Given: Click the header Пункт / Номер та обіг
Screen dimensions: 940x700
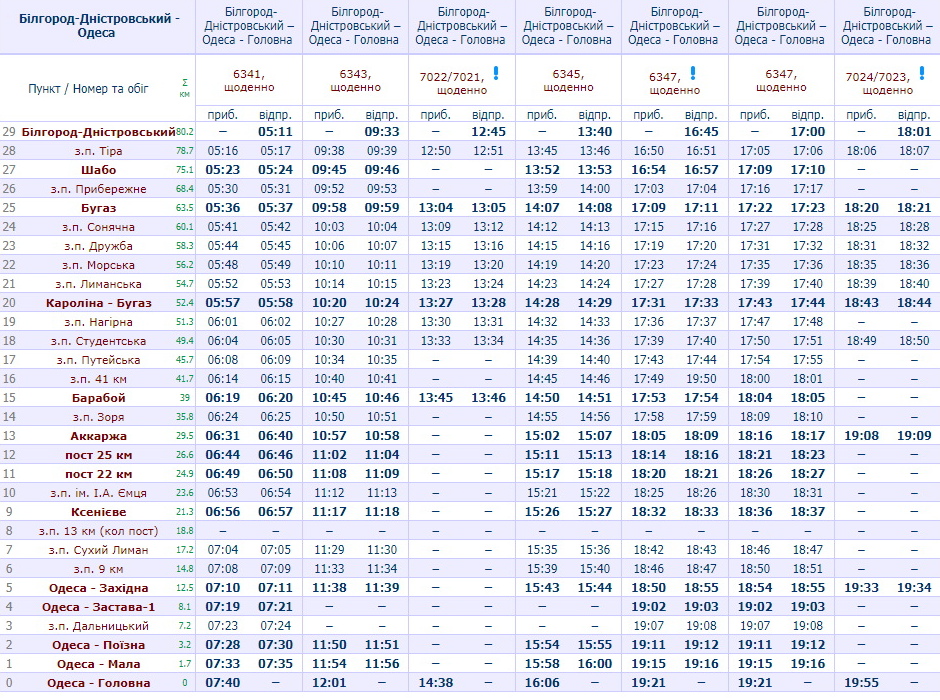Looking at the screenshot, I should (88, 89).
